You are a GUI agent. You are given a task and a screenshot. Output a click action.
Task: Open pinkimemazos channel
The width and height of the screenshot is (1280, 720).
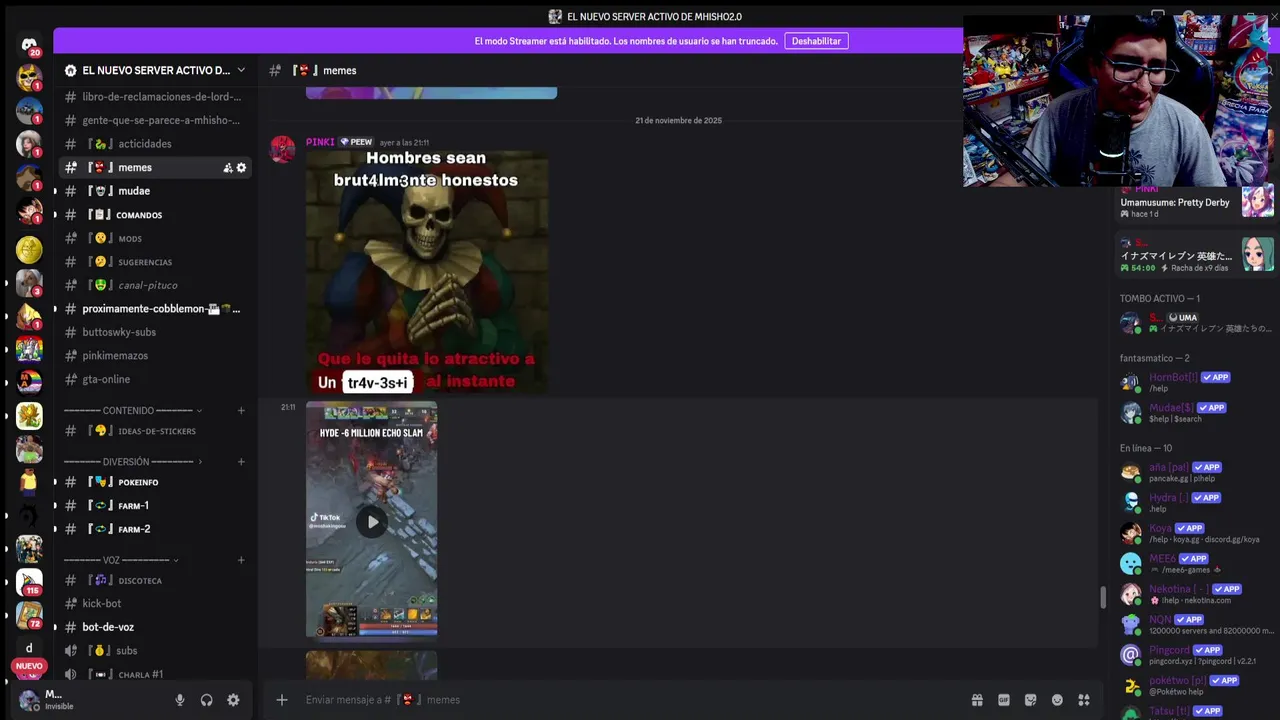click(155, 356)
